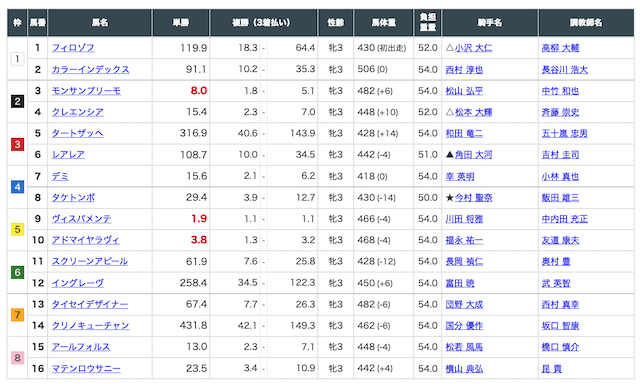Click the red win odds 3.8

point(199,240)
